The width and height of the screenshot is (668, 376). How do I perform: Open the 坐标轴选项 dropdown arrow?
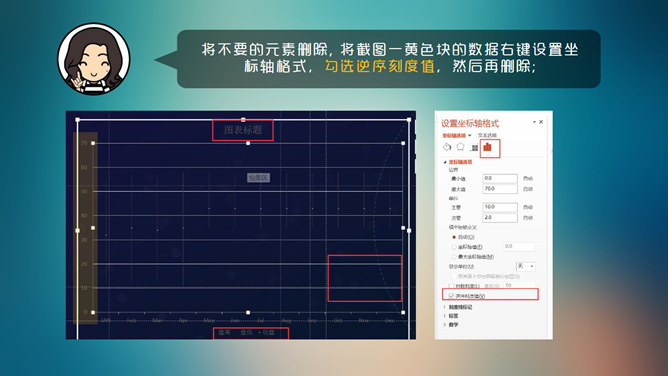coord(469,135)
